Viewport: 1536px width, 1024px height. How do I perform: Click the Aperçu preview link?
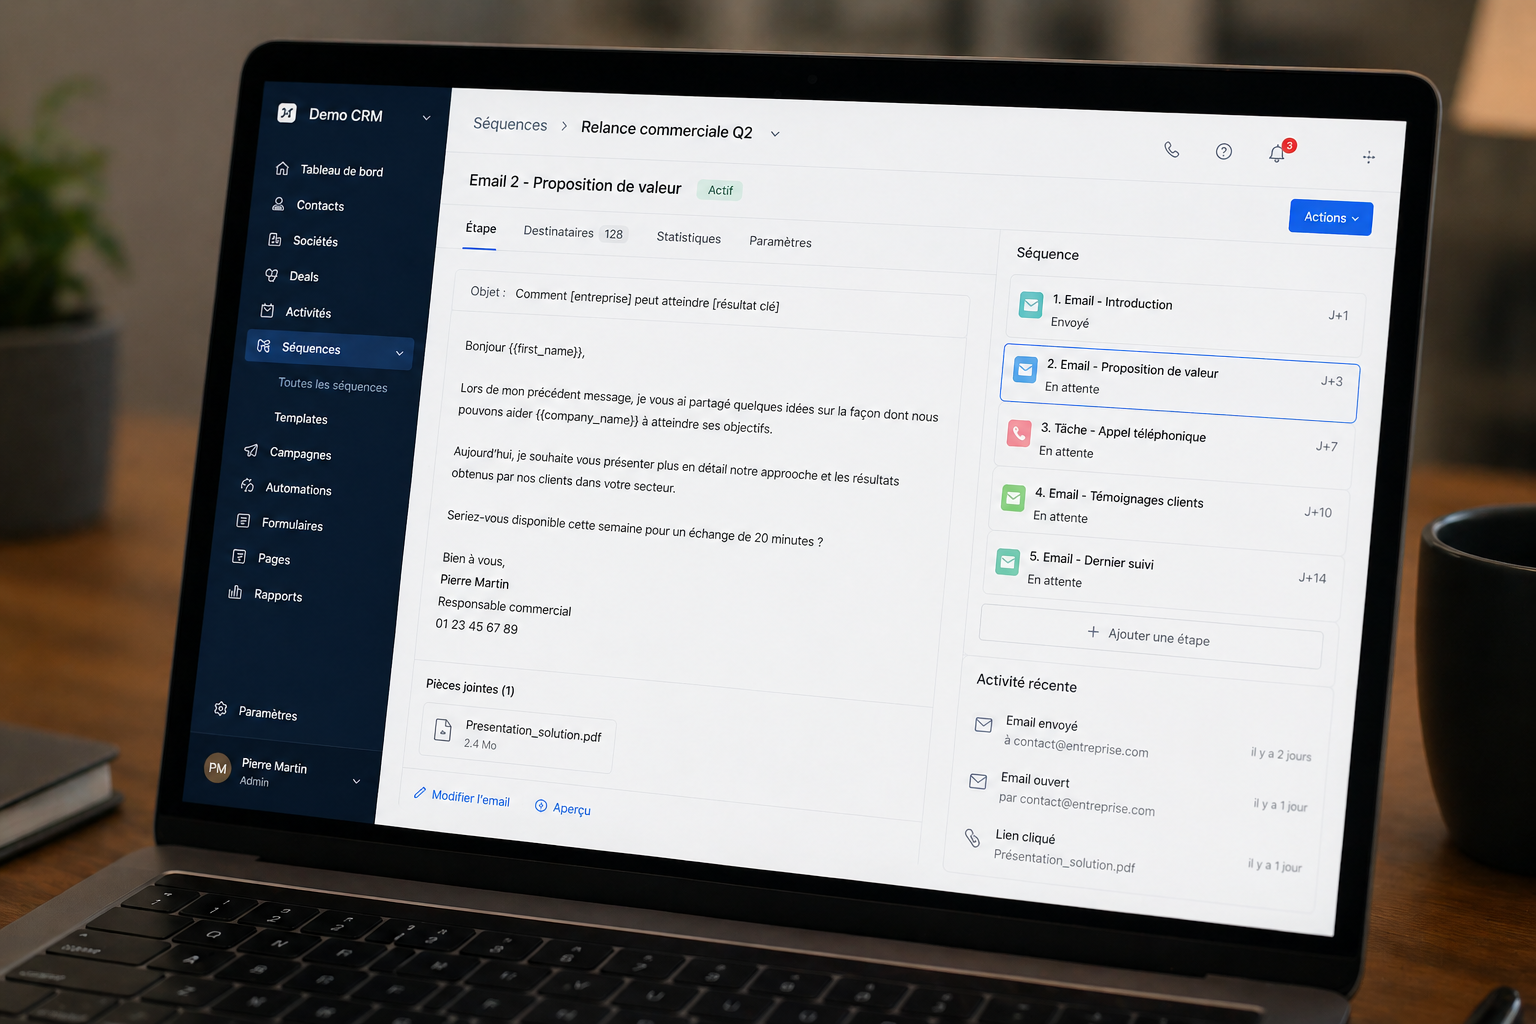[563, 808]
